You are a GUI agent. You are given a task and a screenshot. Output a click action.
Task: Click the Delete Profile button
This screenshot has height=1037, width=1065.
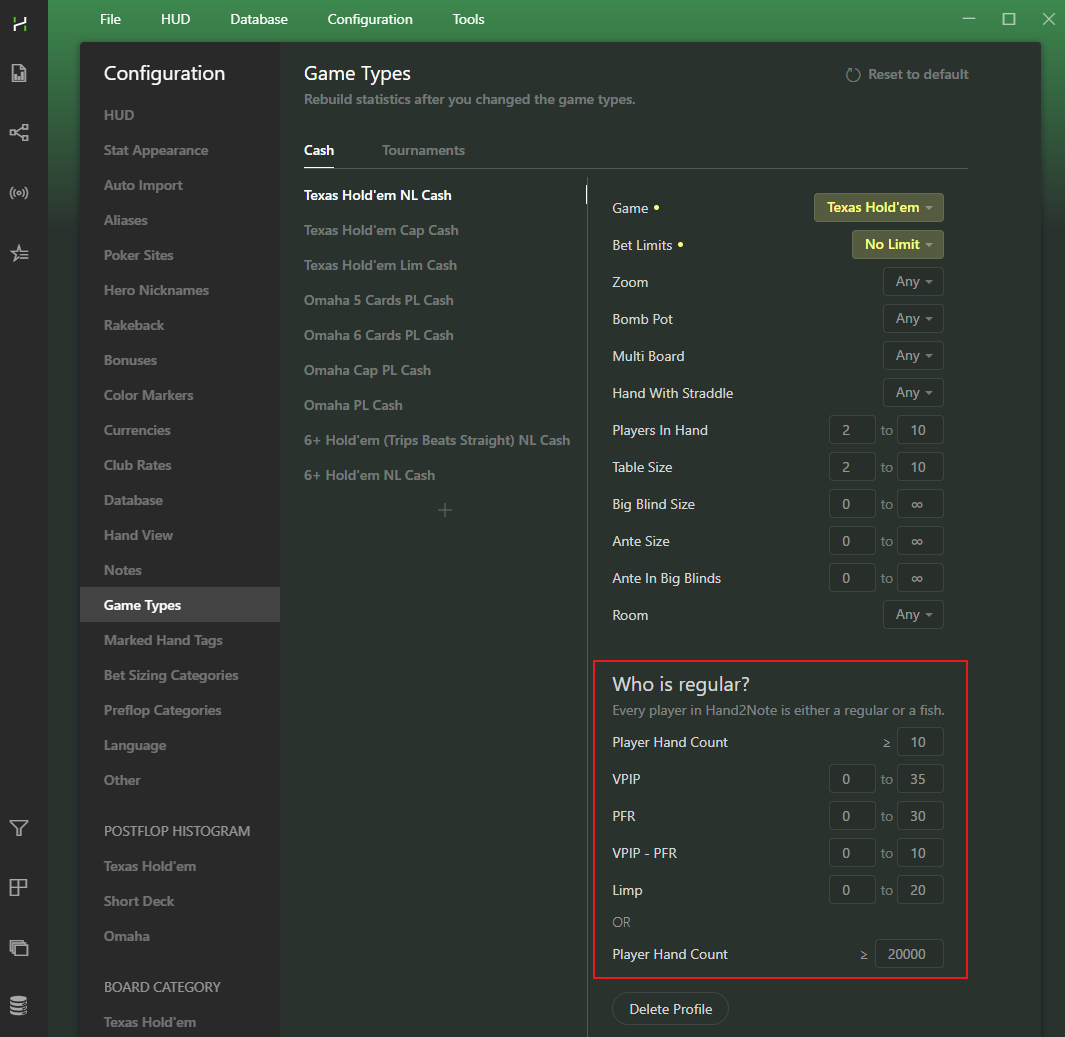pyautogui.click(x=670, y=1009)
